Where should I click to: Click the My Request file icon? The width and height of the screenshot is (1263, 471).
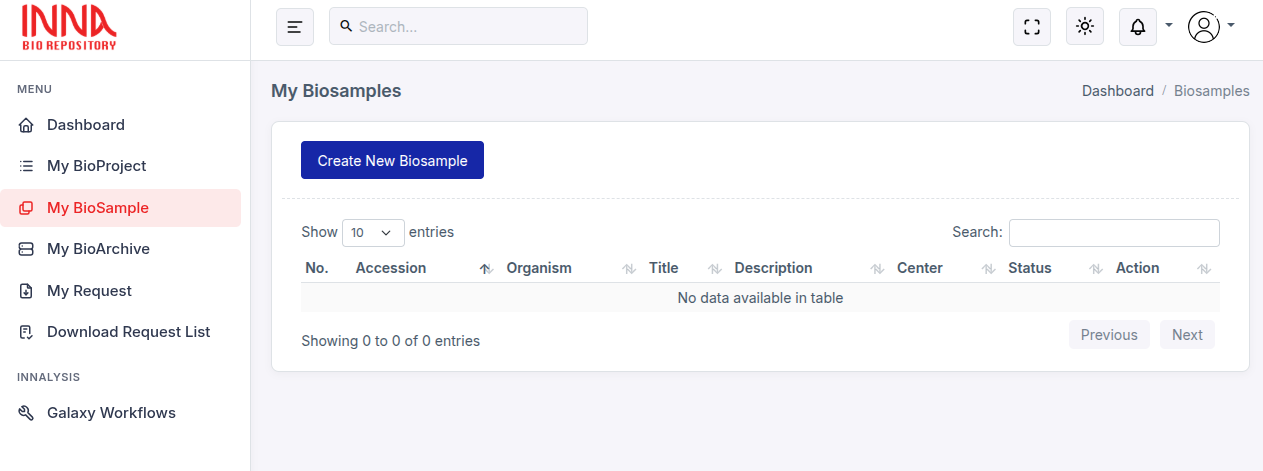point(27,291)
